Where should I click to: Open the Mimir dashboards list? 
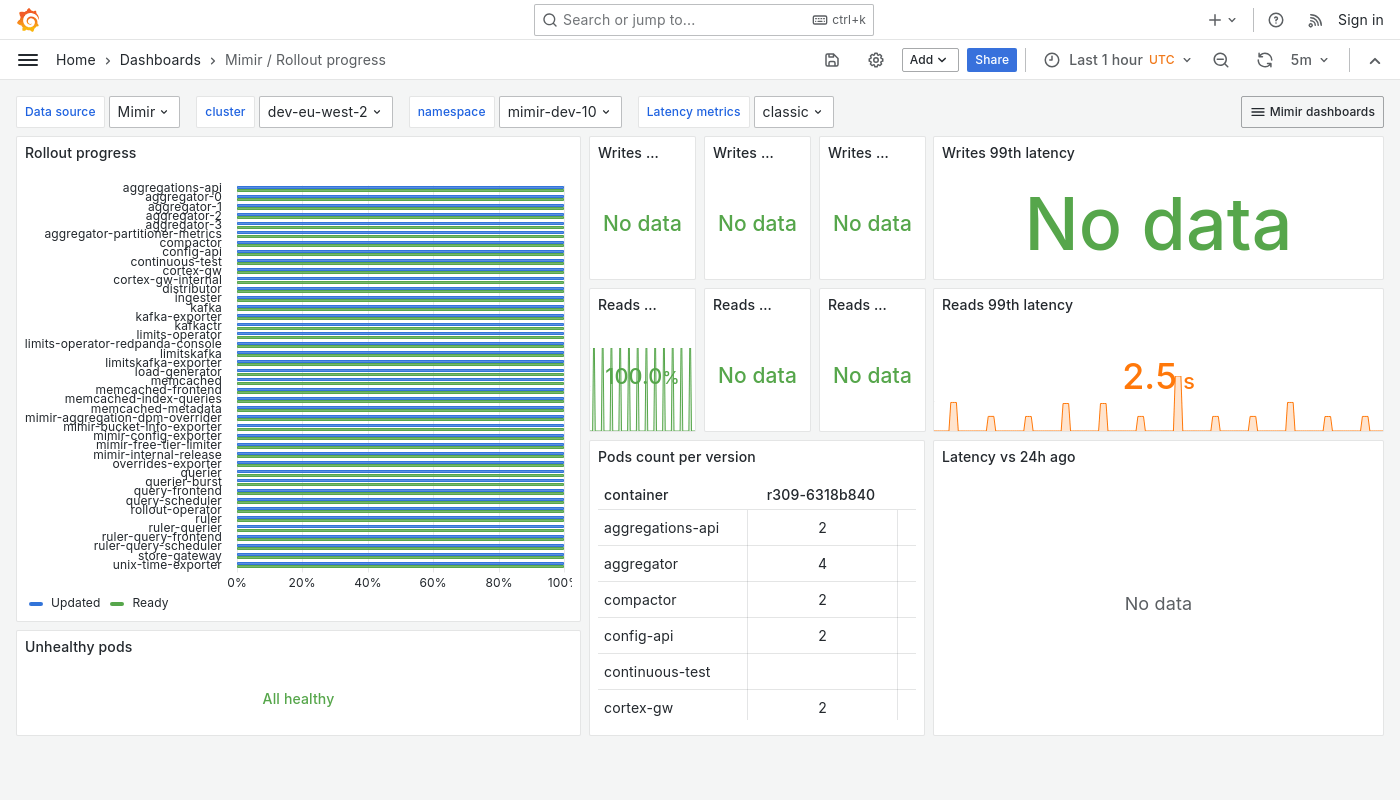click(1311, 111)
